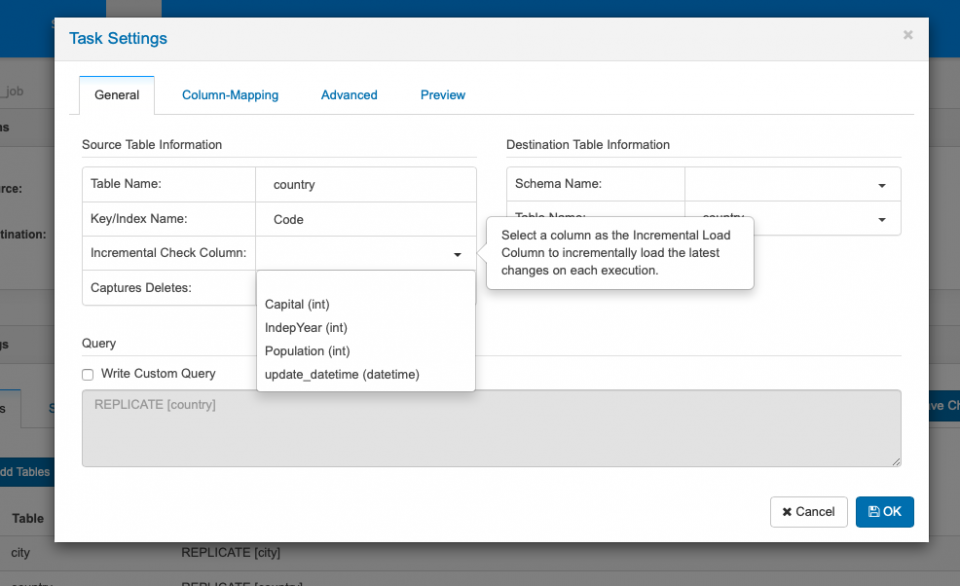The height and width of the screenshot is (586, 960).
Task: Choose Population (int) as the incremental column
Action: 307,351
